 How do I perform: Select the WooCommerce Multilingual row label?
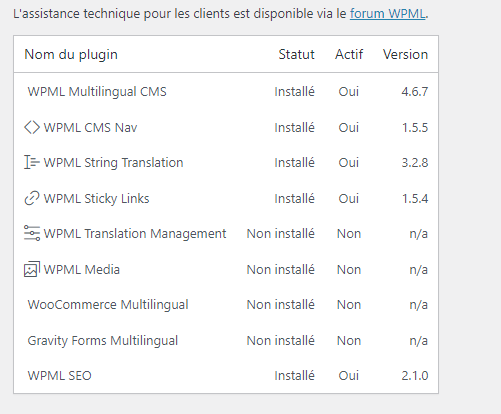click(108, 305)
